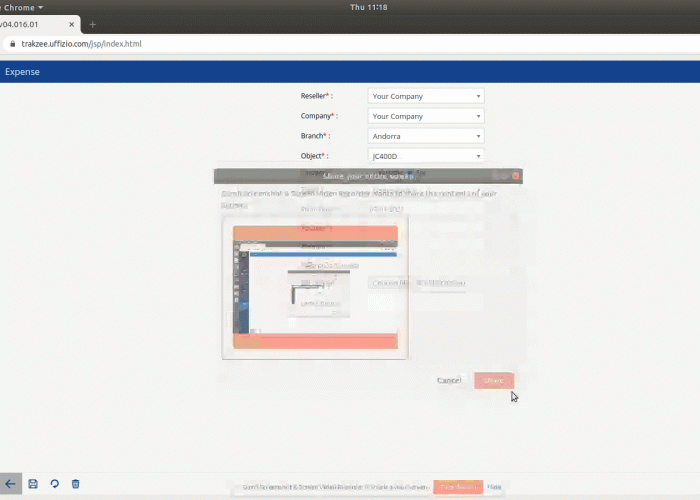Click the delete trash icon
700x500 pixels.
(x=75, y=484)
